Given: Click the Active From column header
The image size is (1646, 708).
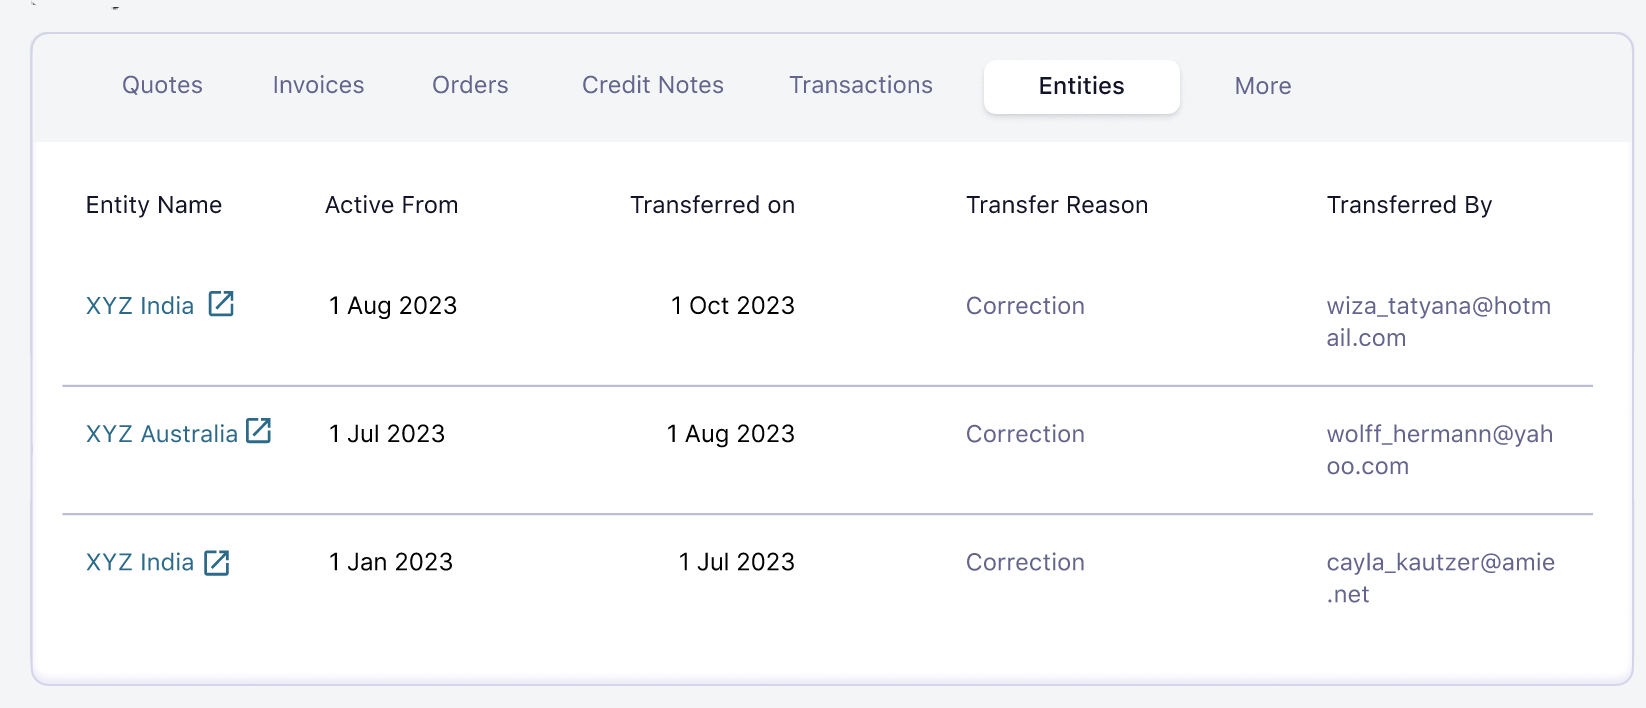Looking at the screenshot, I should (391, 205).
